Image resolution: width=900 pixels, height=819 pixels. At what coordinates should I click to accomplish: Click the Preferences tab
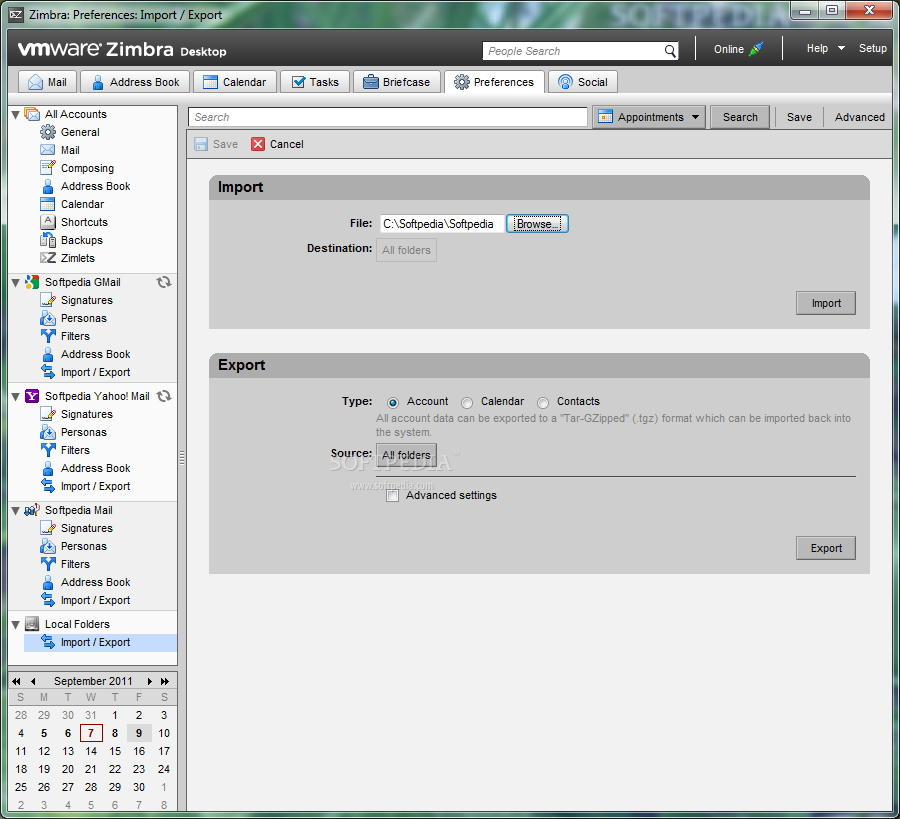click(494, 82)
